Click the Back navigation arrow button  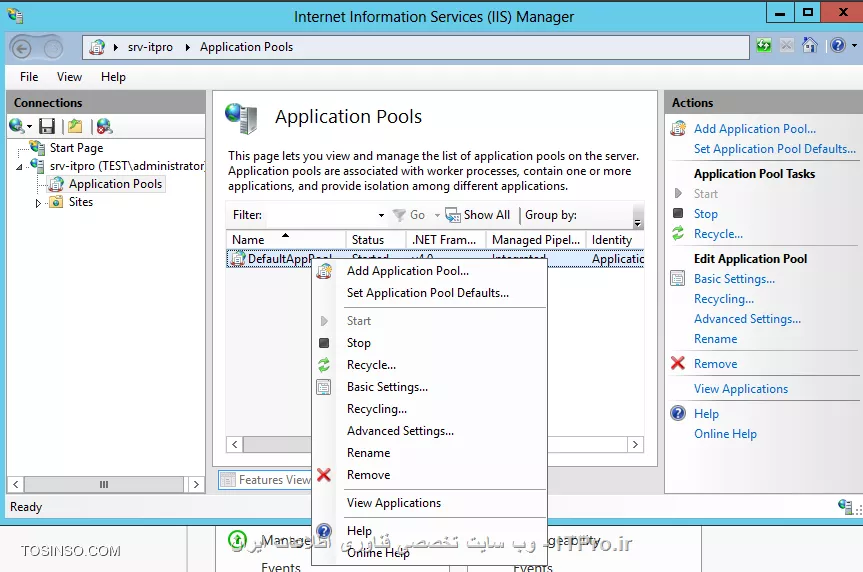[x=21, y=48]
